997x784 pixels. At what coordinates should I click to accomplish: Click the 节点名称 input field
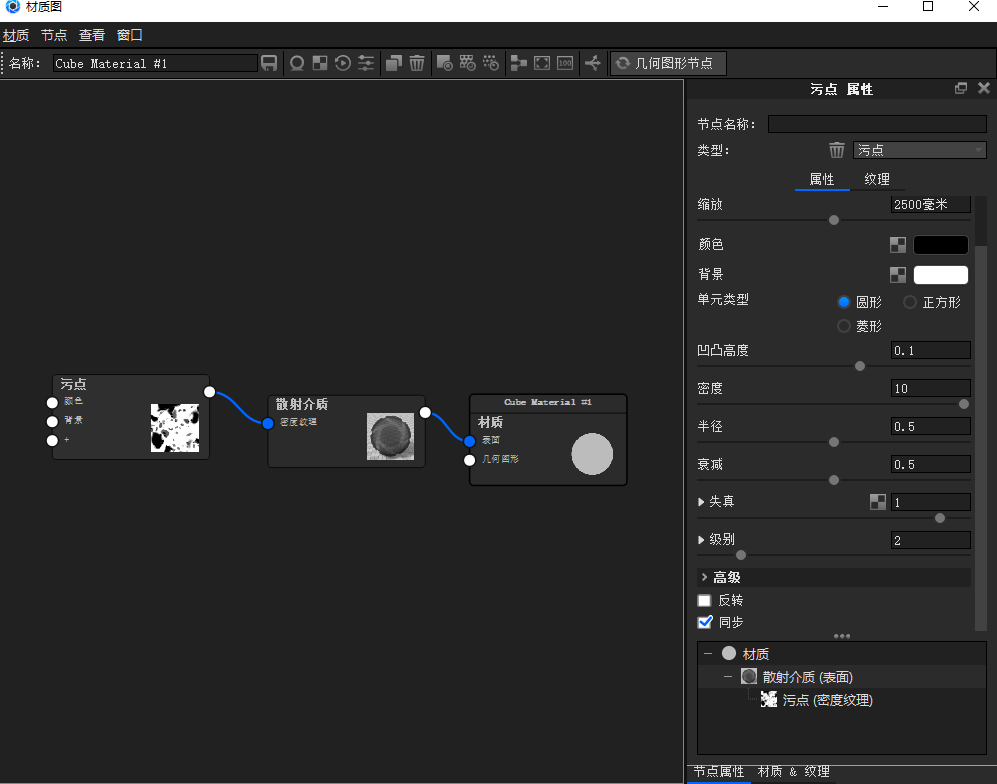877,124
